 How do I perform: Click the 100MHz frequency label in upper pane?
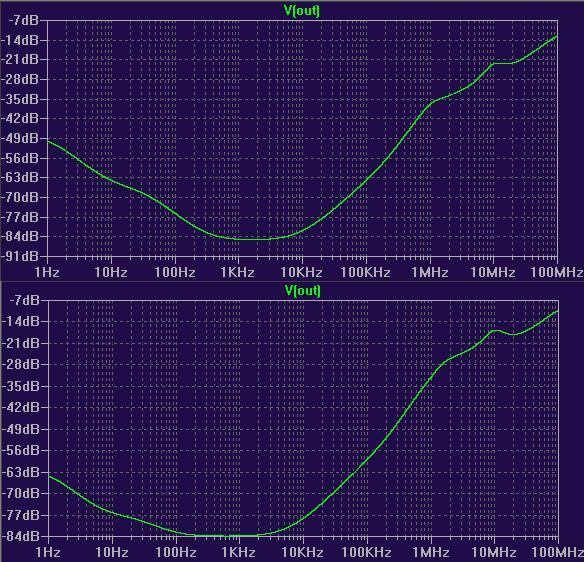[x=557, y=272]
